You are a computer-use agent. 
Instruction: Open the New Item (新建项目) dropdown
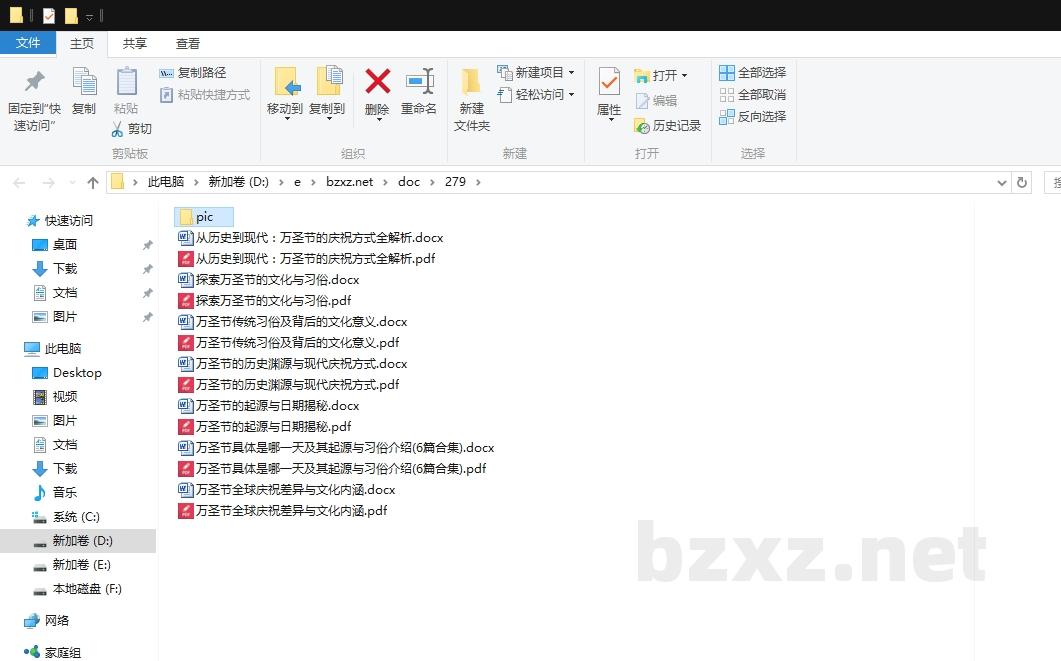click(571, 73)
